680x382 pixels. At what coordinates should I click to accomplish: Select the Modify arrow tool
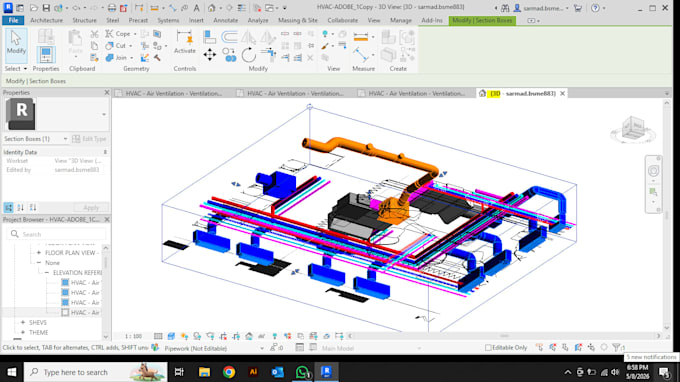(16, 46)
